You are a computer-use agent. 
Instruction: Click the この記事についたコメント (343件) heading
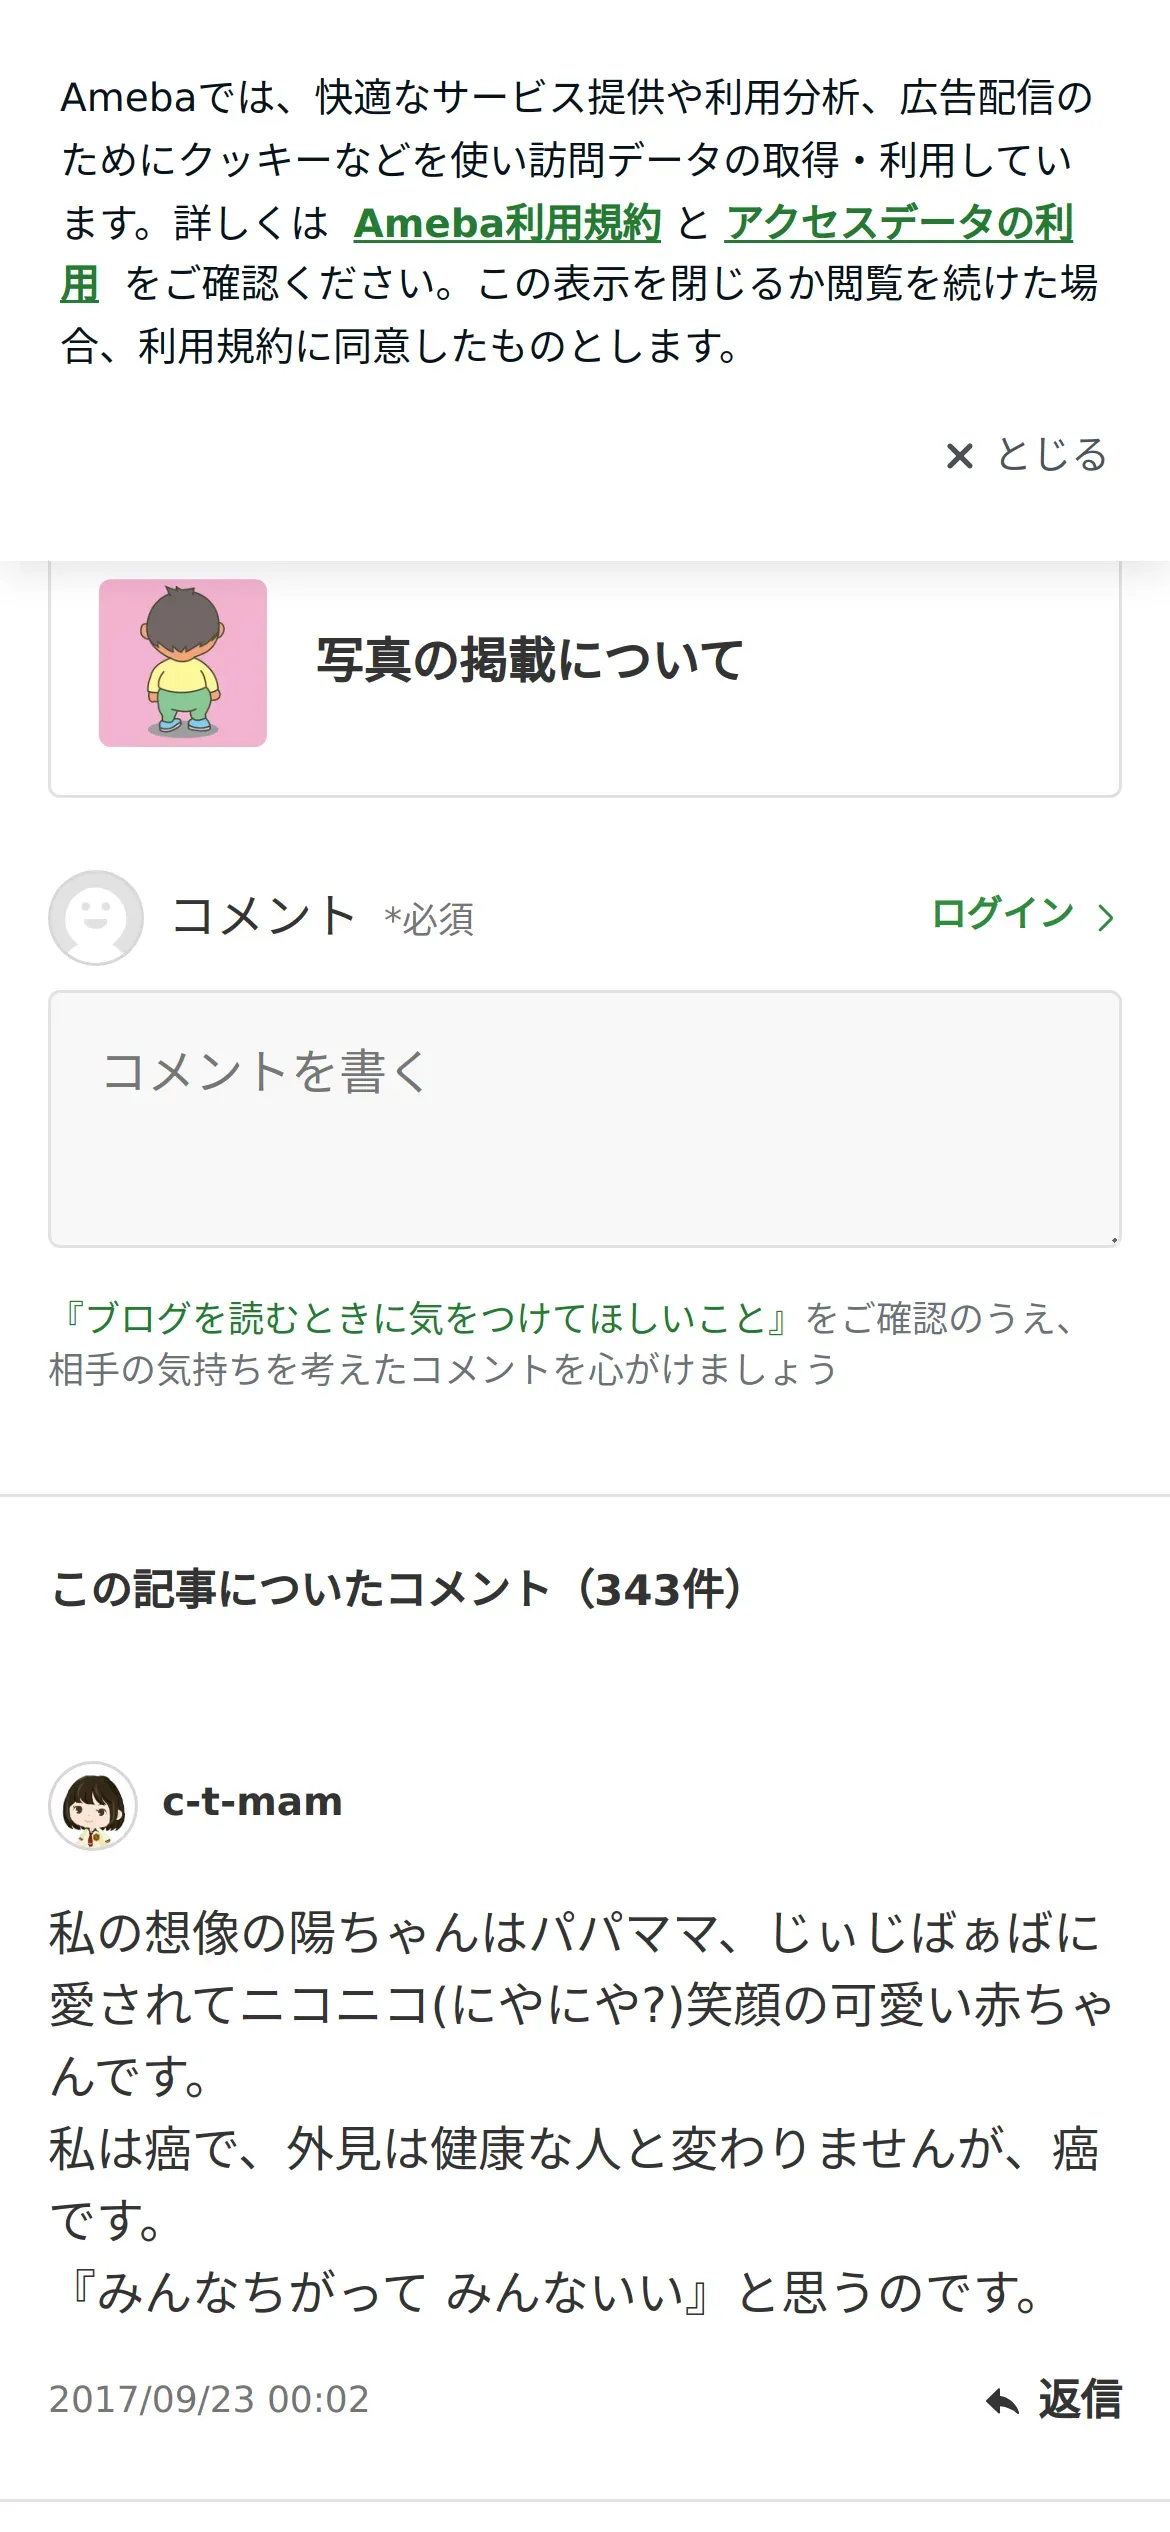399,1588
